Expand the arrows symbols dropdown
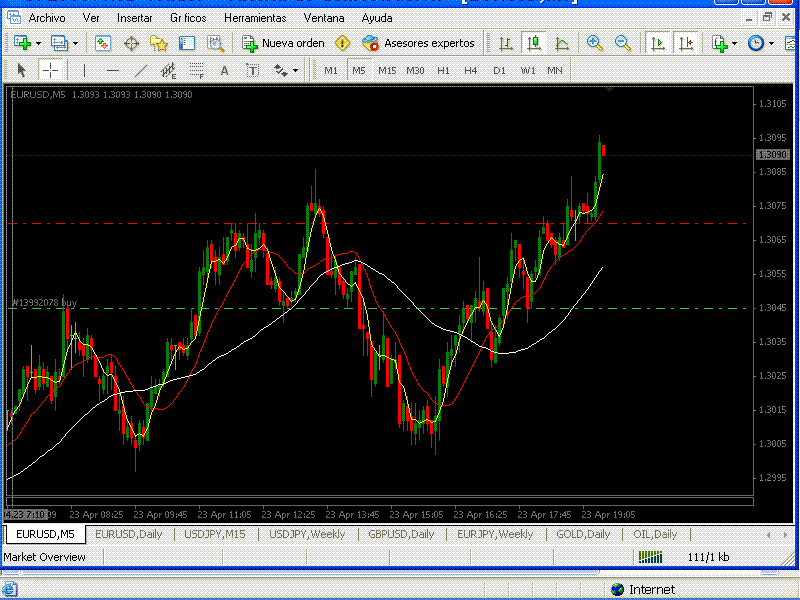This screenshot has width=800, height=600. [295, 70]
